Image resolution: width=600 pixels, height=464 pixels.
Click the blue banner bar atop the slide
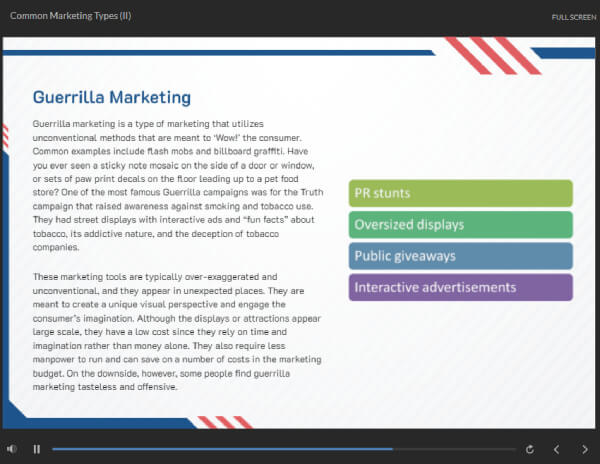[220, 52]
